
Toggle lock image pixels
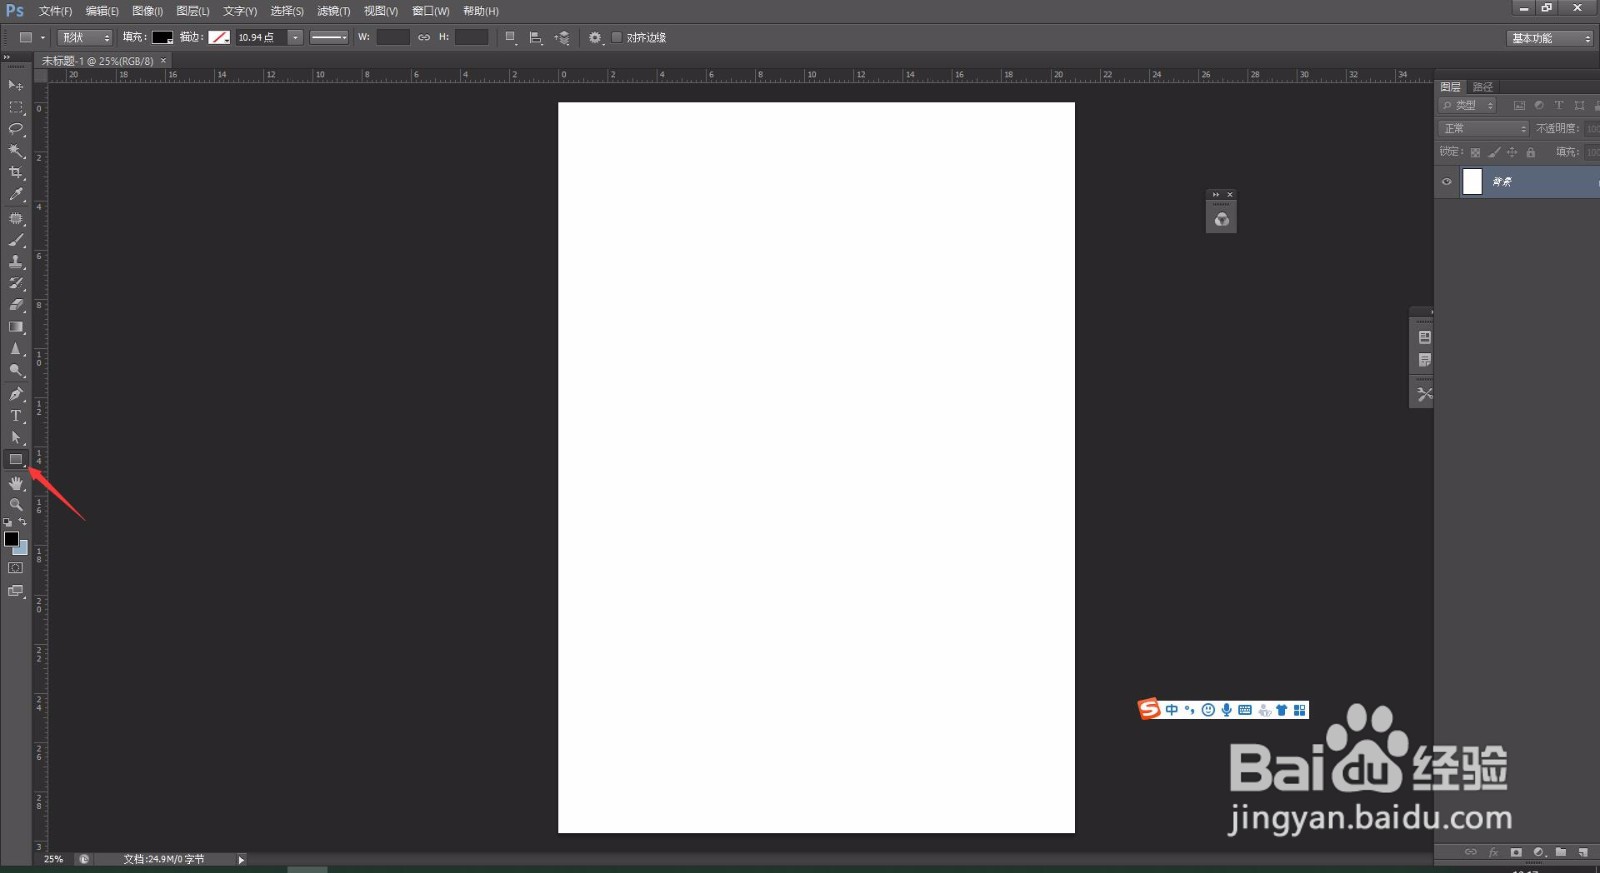click(x=1494, y=152)
